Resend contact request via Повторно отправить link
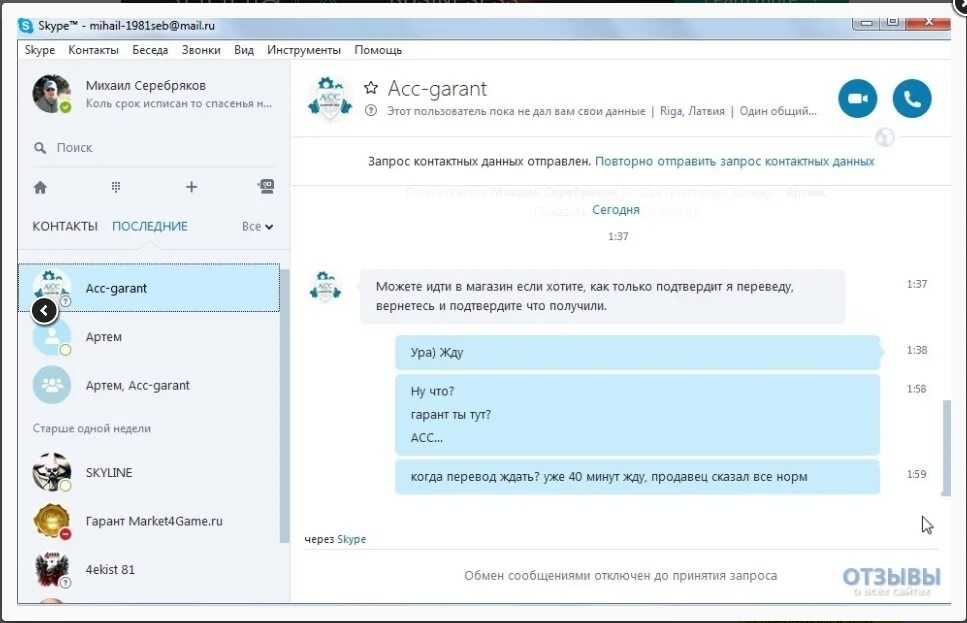 [x=735, y=161]
